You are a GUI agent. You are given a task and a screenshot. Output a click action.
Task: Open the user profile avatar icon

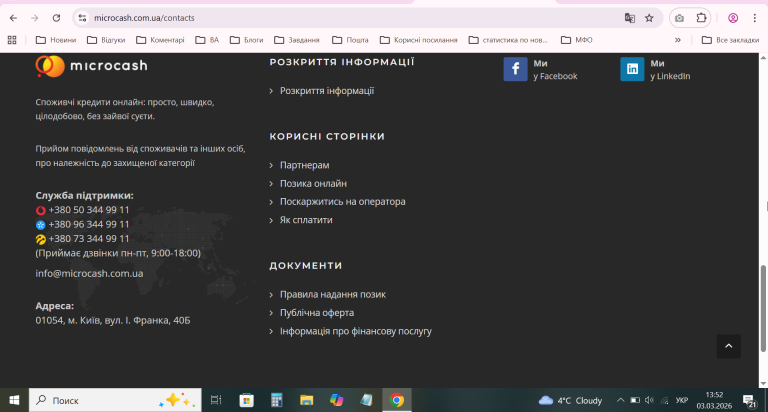(x=733, y=18)
